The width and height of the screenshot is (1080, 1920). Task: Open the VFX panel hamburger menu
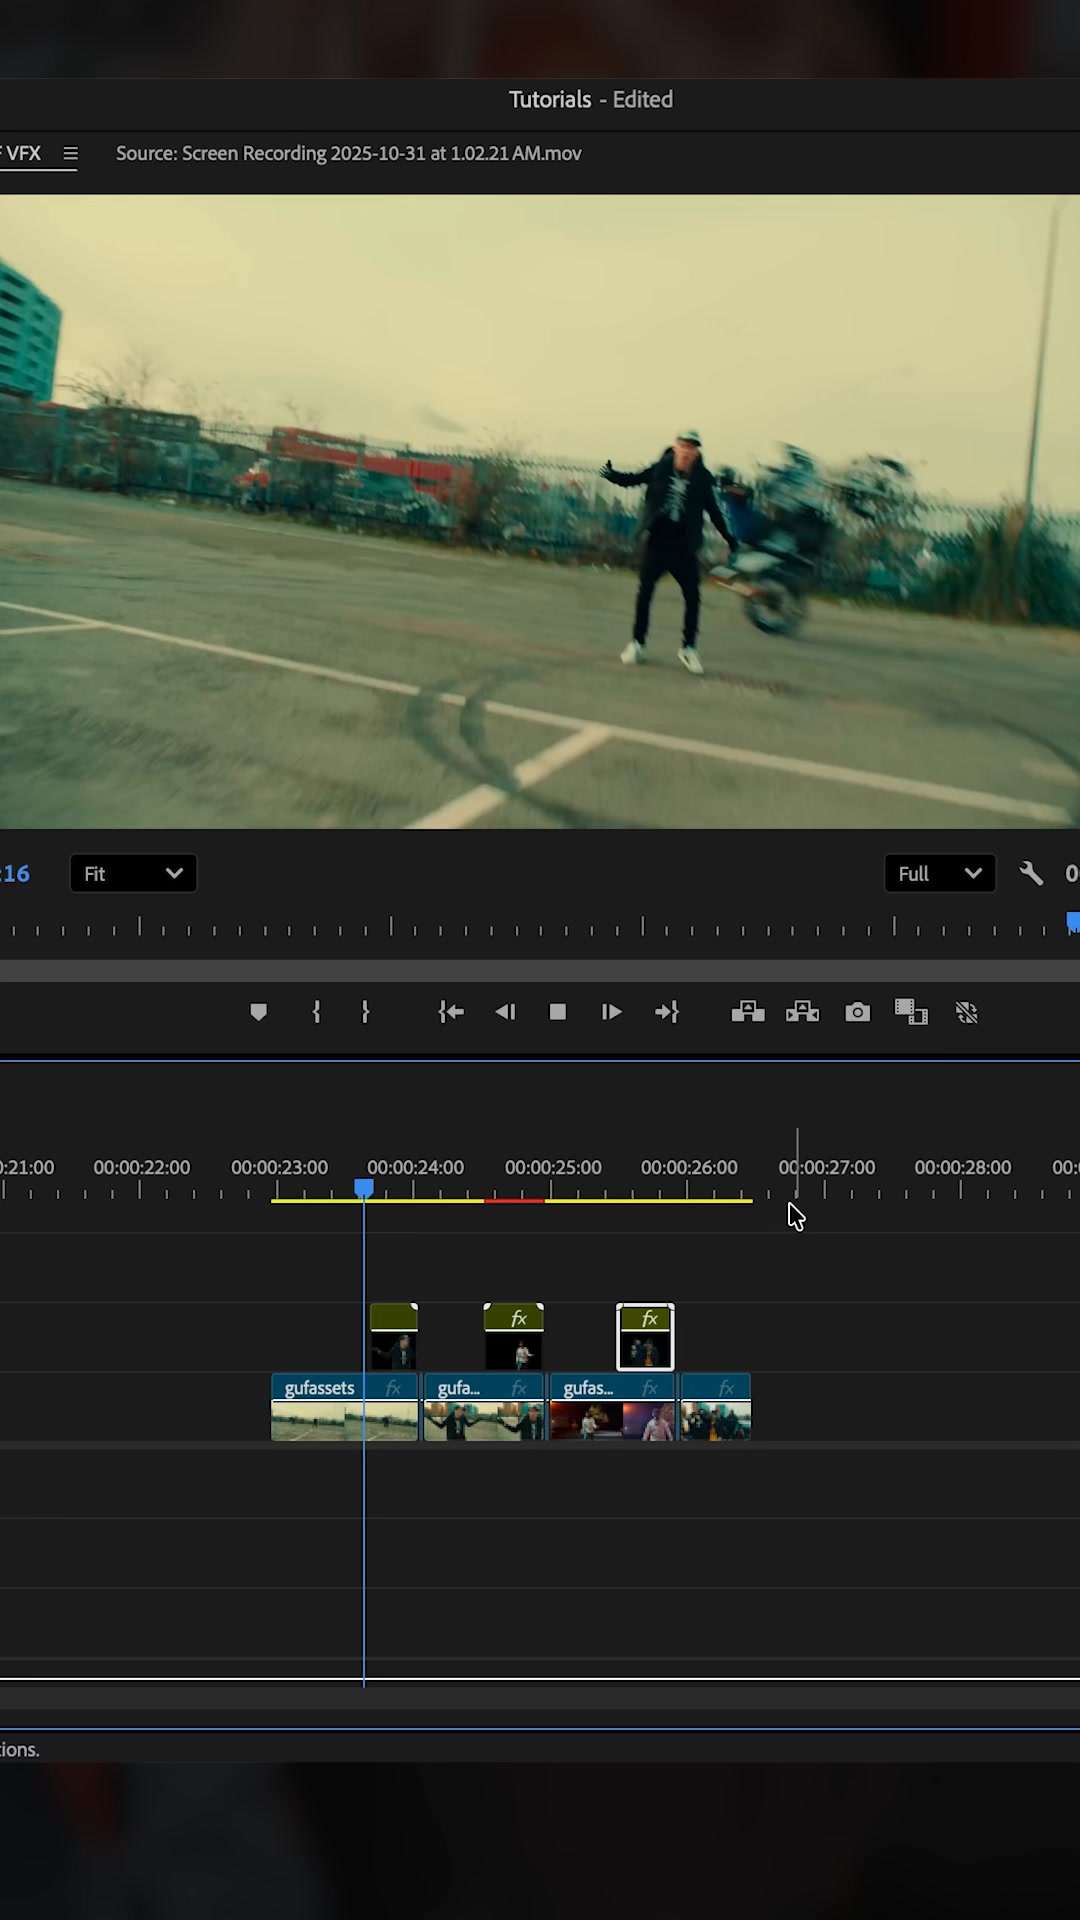[x=70, y=153]
